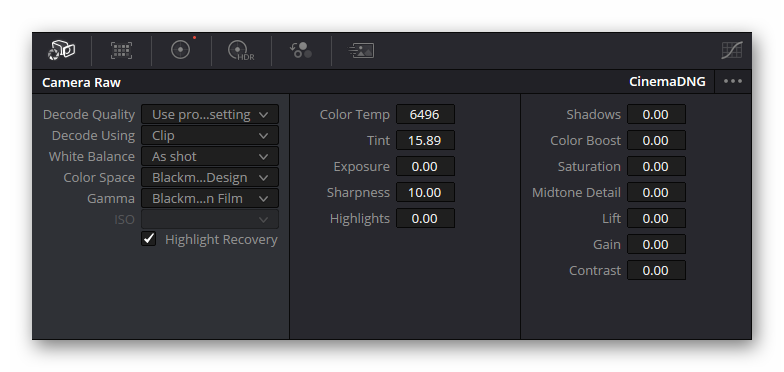Click the Color Temp label
Viewport: 784px width, 372px height.
[x=354, y=114]
